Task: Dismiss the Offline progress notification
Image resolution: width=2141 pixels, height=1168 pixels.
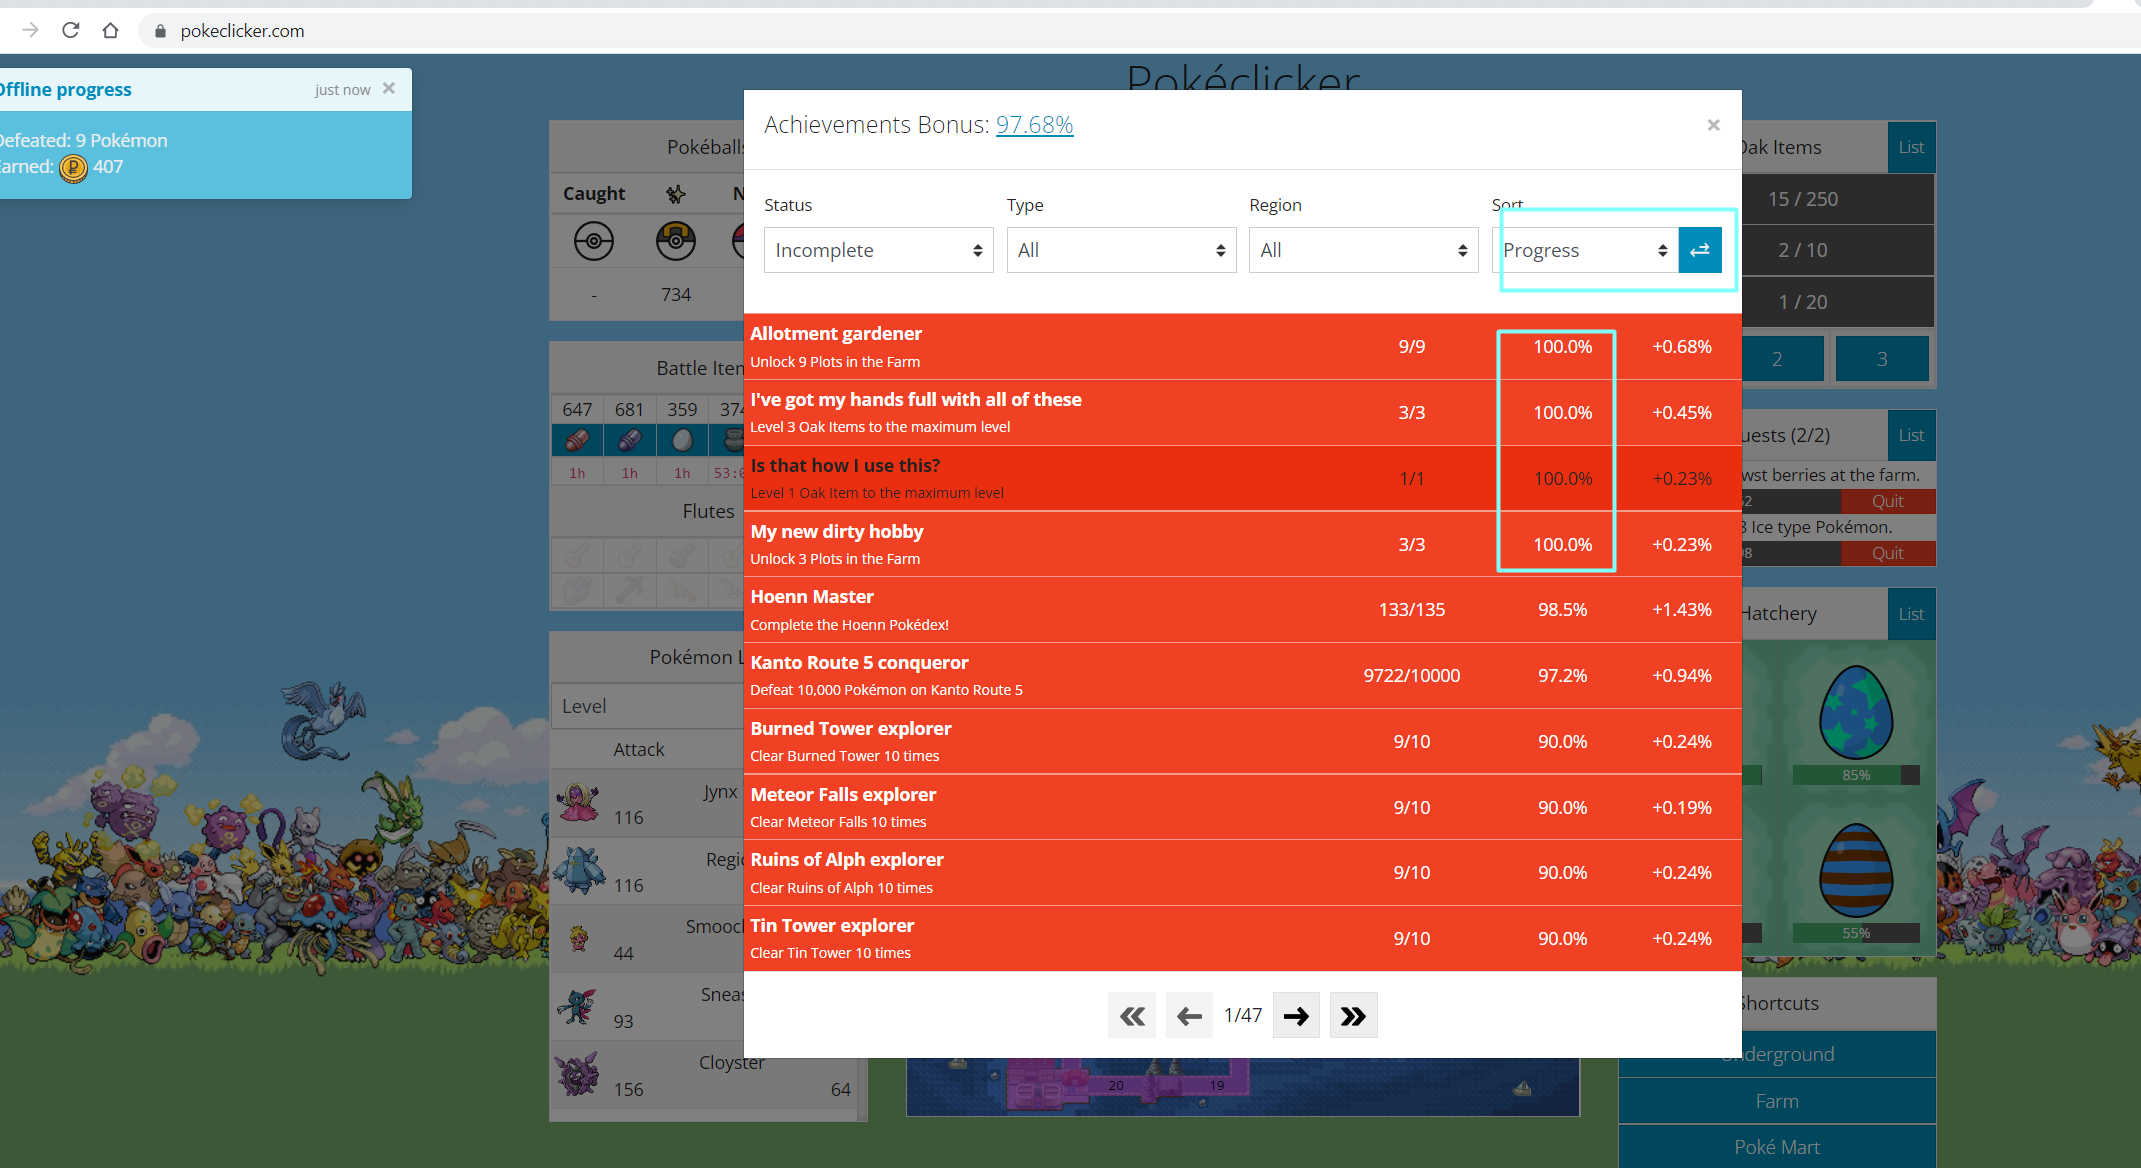Action: (x=389, y=89)
